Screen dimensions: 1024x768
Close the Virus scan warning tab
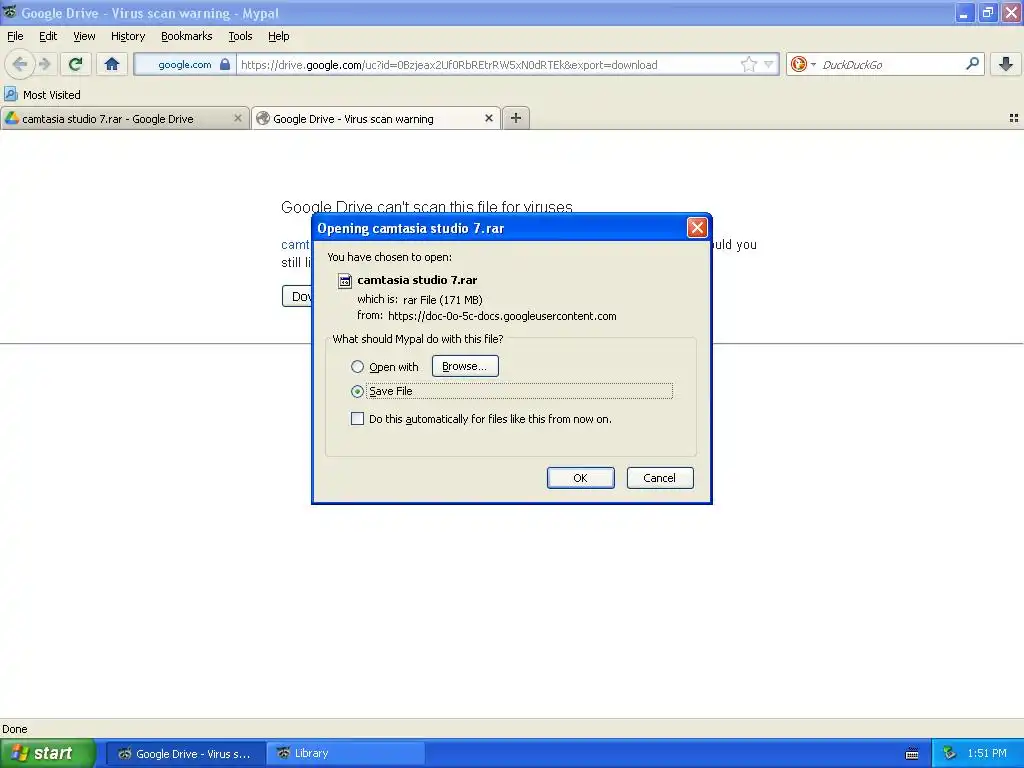tap(488, 118)
